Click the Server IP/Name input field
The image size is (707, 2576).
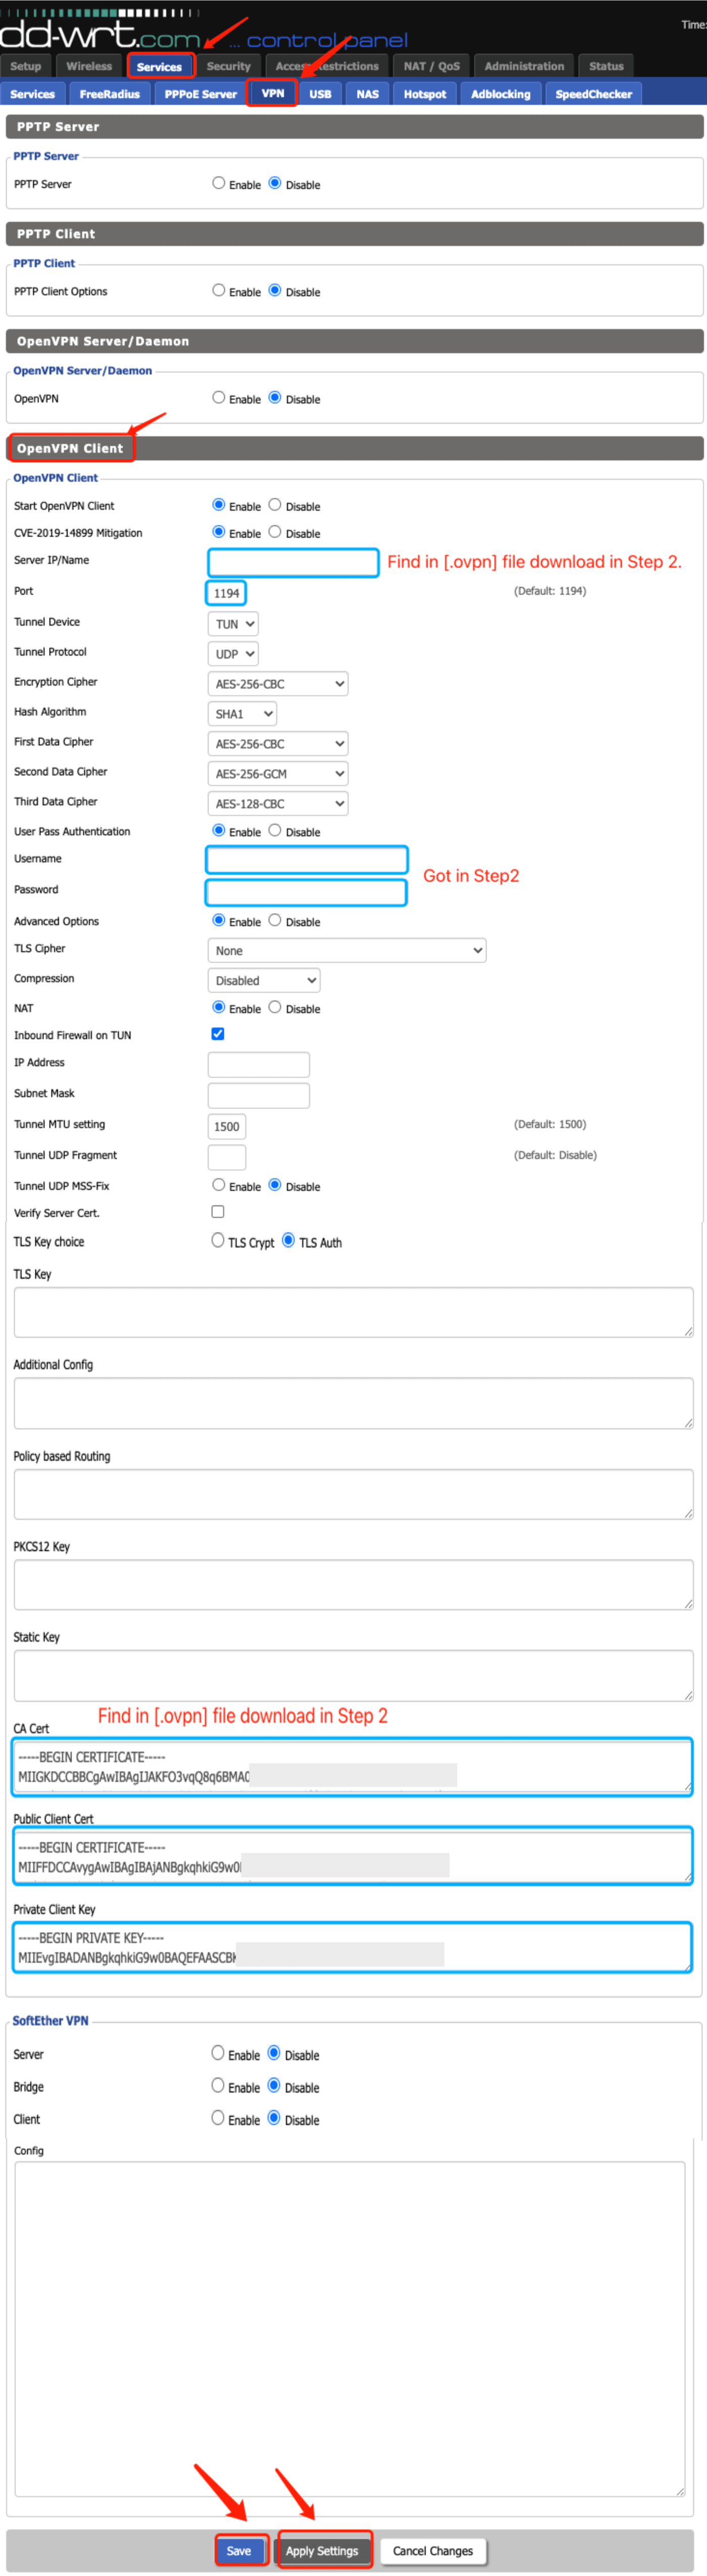click(x=293, y=562)
